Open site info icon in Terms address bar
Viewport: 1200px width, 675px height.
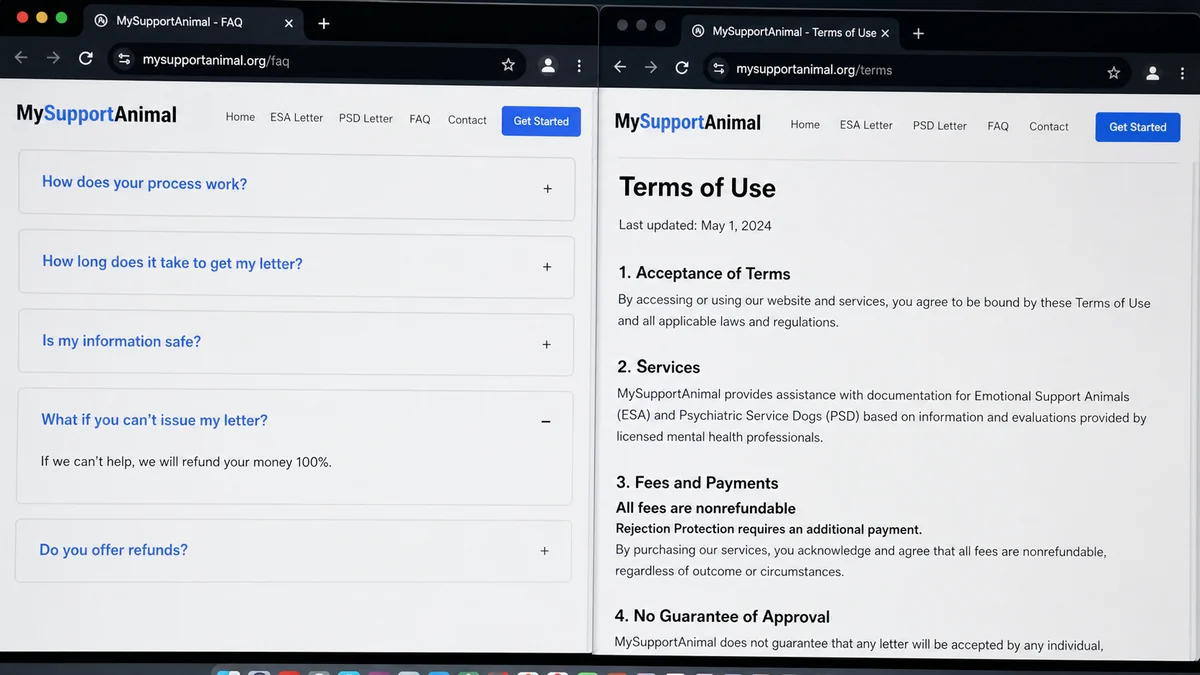coord(718,69)
